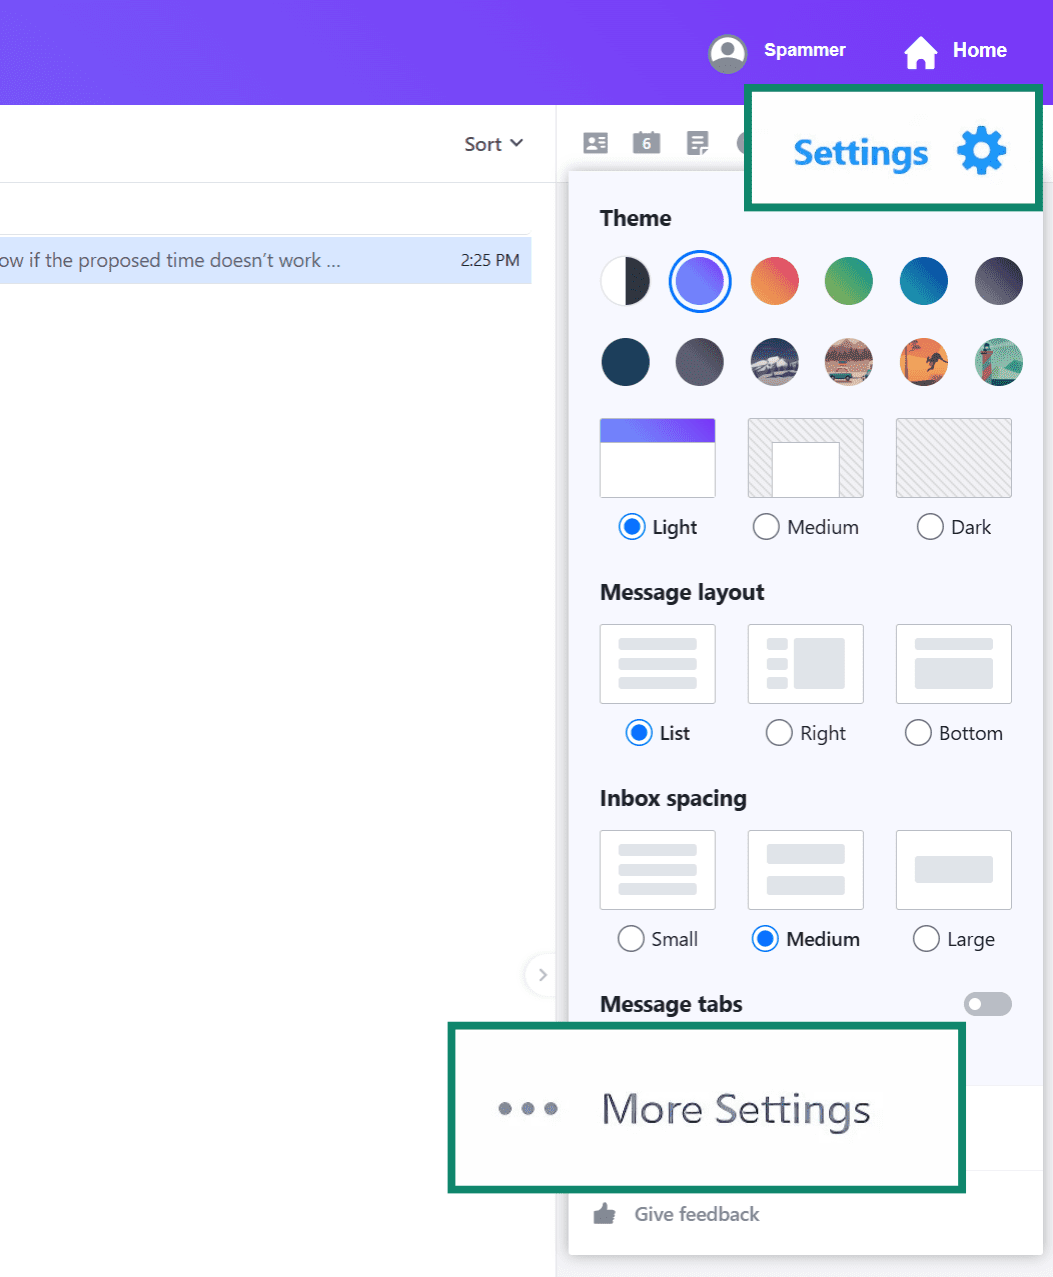Click the More Settings ellipsis icon
Viewport: 1053px width, 1277px height.
(x=528, y=1108)
